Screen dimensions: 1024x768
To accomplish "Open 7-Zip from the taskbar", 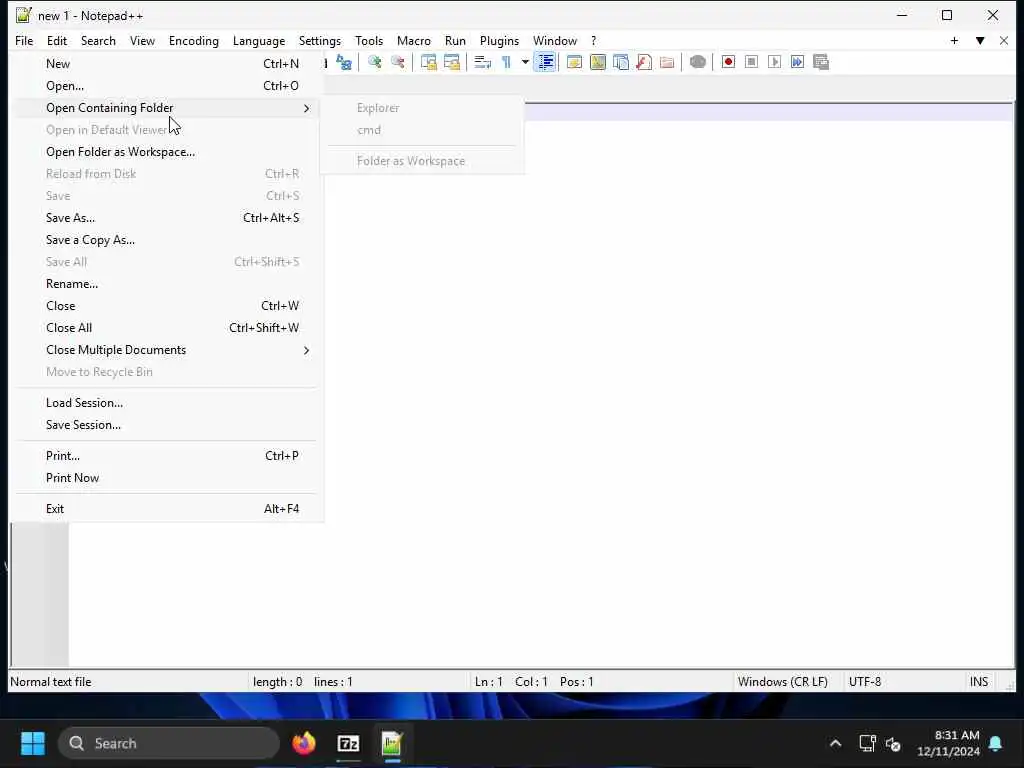I will pos(348,743).
